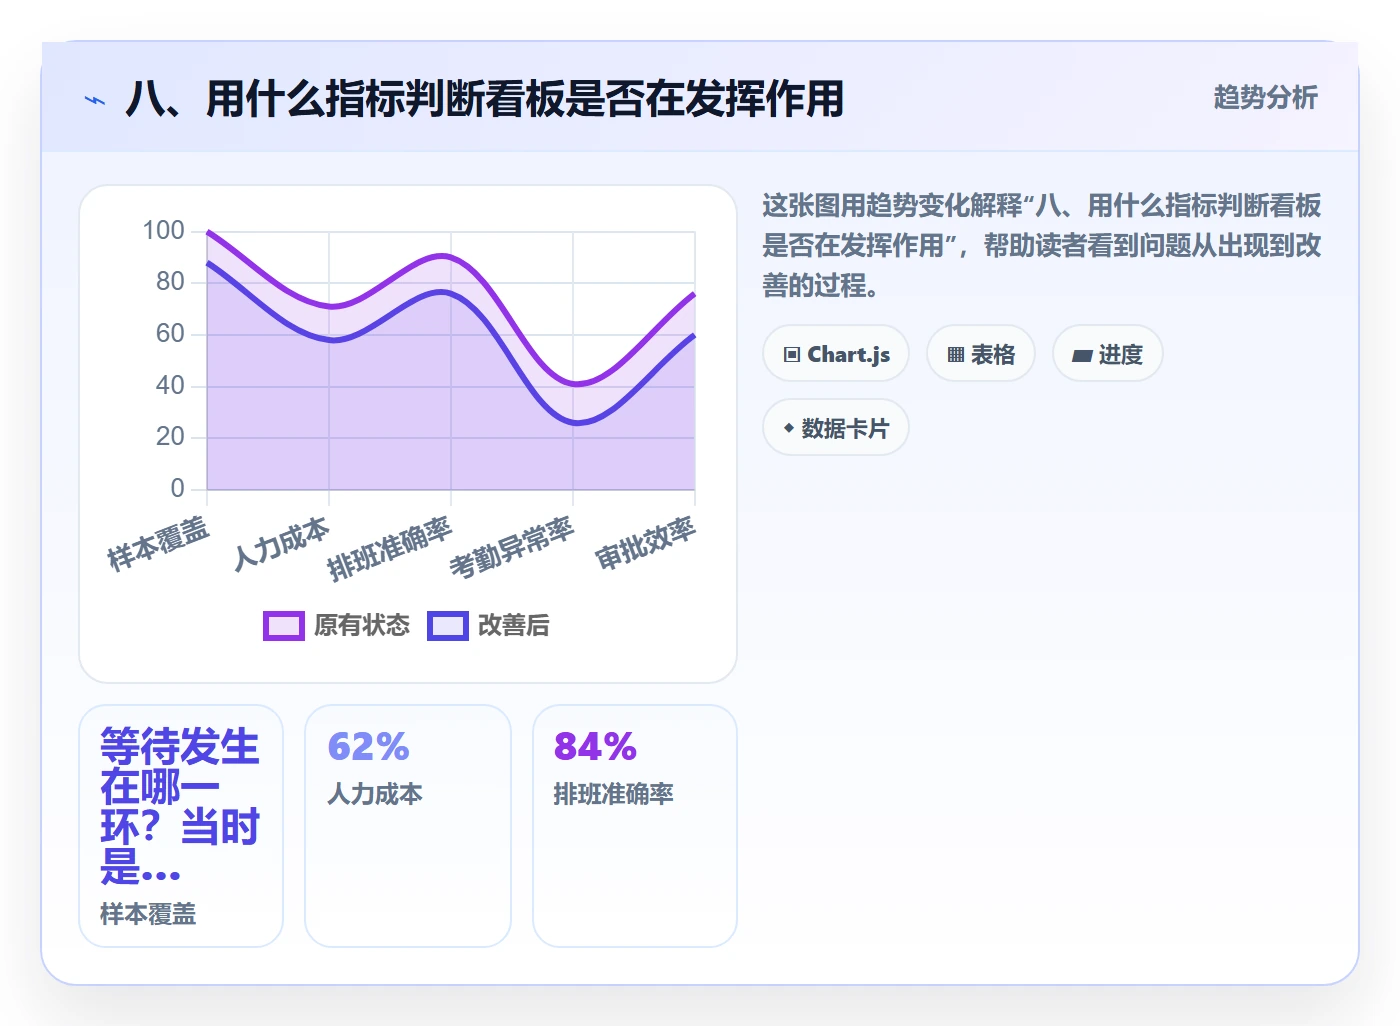Screen dimensions: 1400x1026
Task: Click the 考勤异常率 x-axis label
Action: tap(512, 548)
